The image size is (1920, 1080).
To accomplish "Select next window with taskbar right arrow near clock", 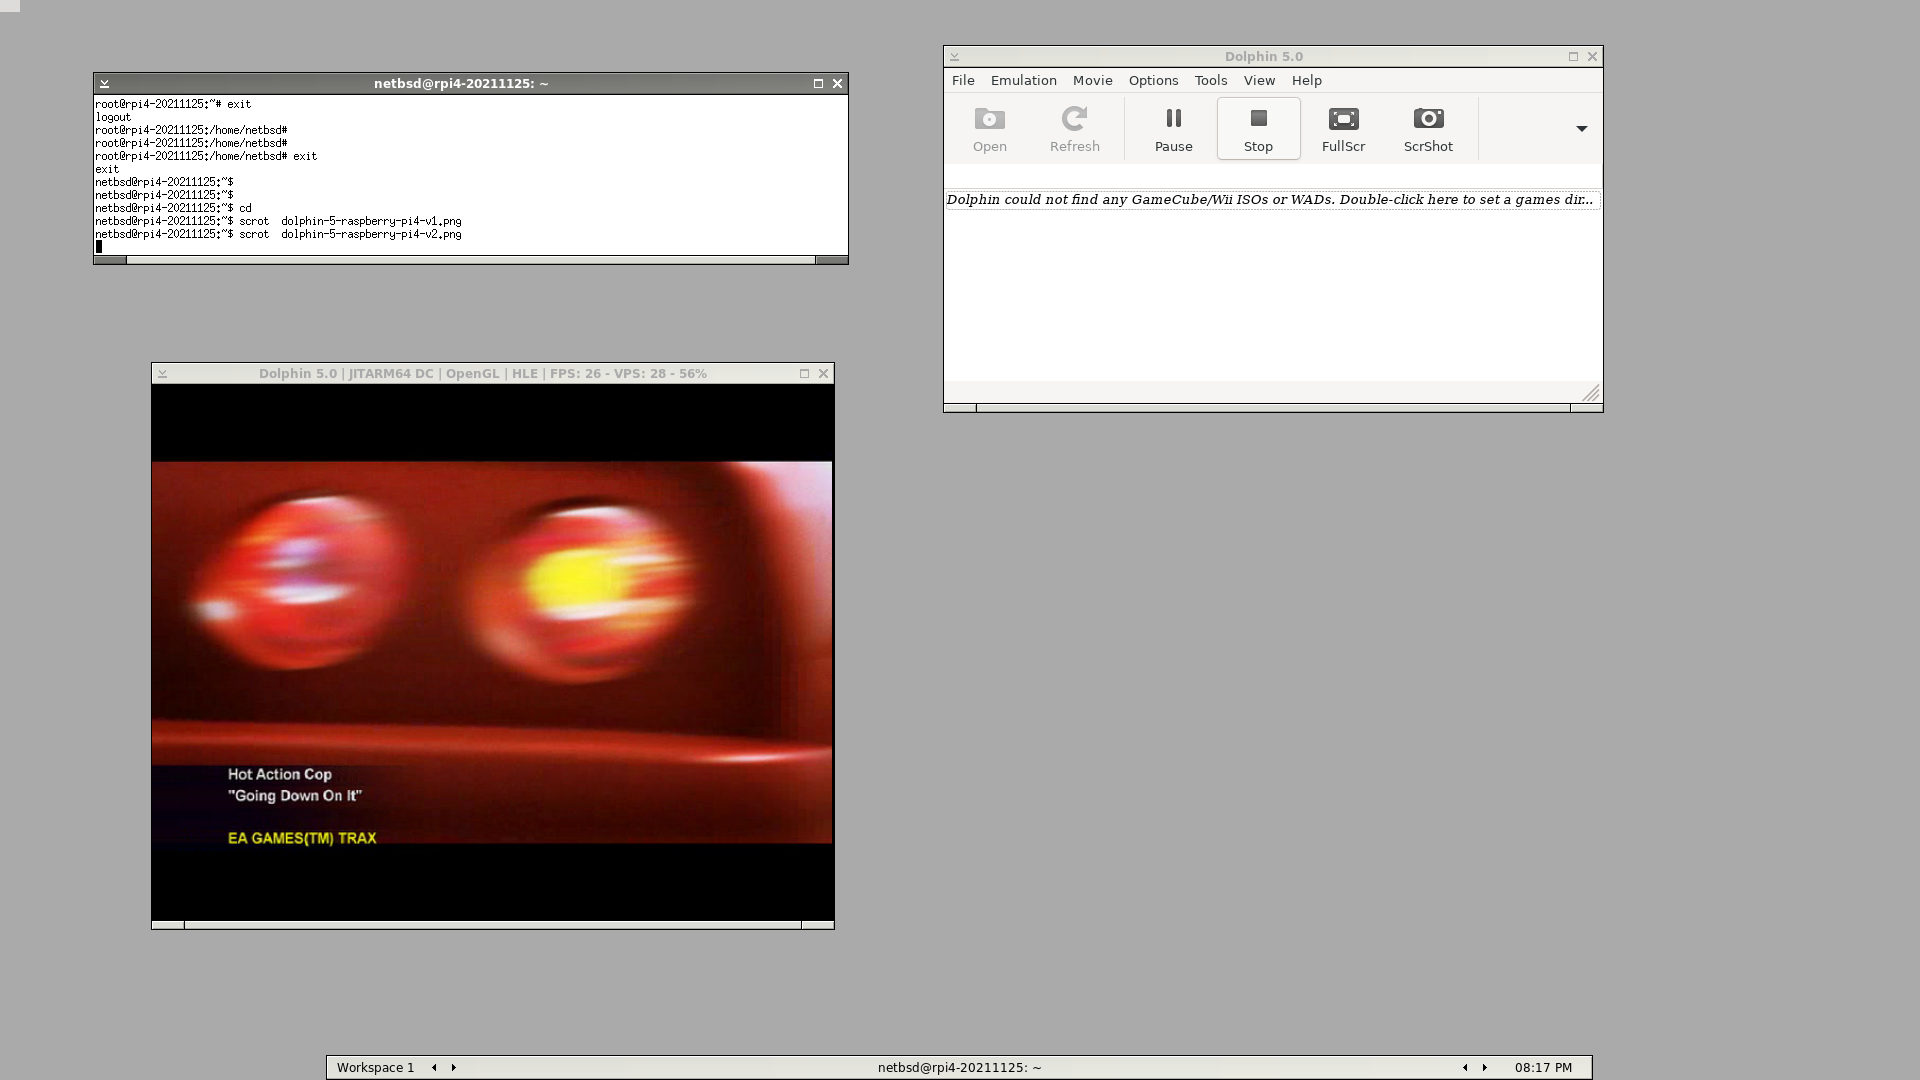I will (1484, 1068).
